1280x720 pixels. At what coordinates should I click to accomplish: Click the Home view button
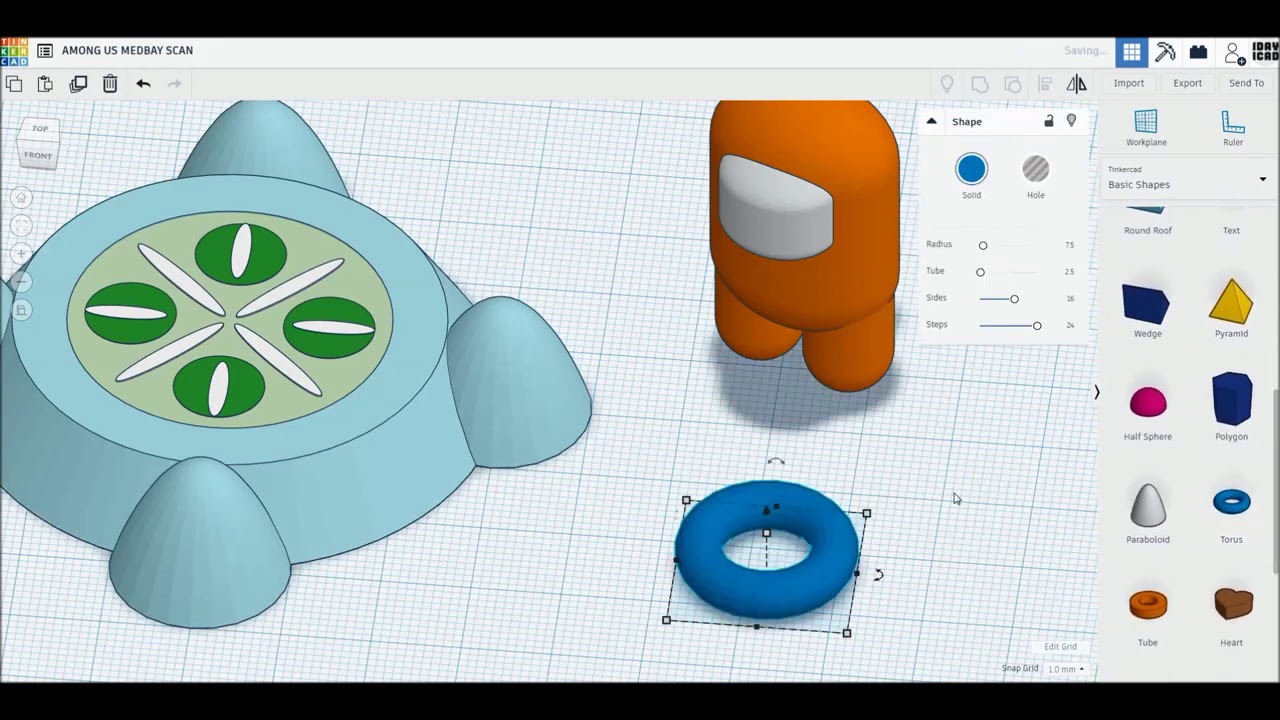click(x=21, y=198)
